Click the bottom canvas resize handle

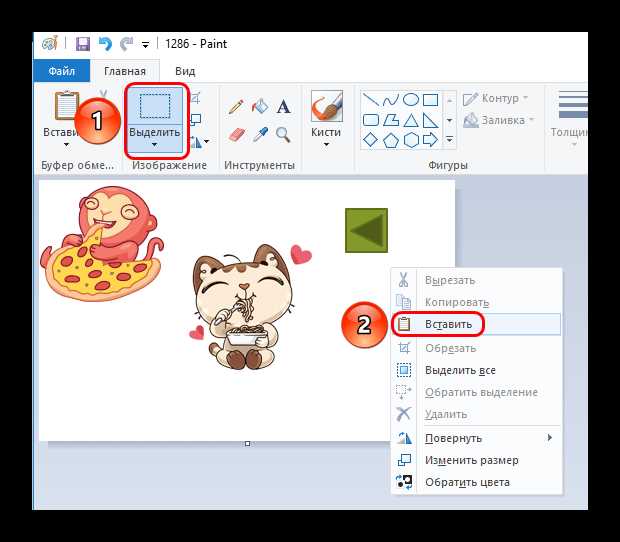(248, 444)
